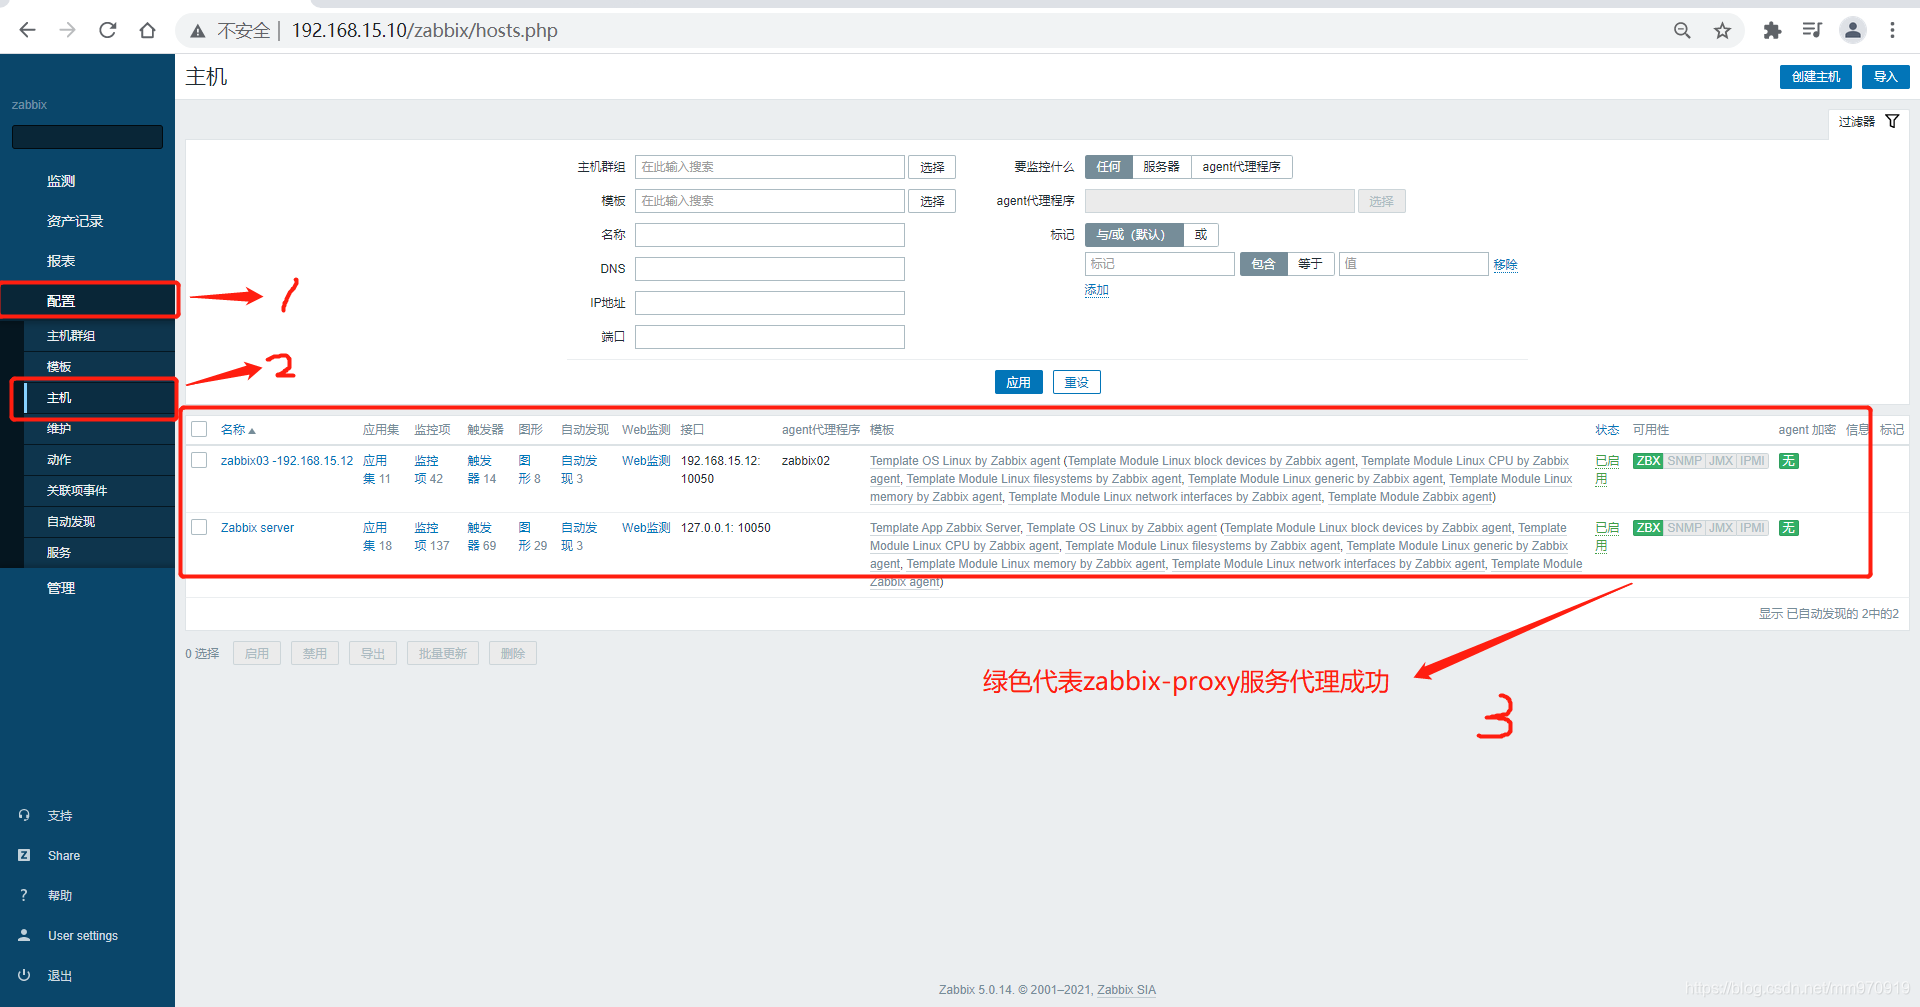Click the JMX badge for Zabbix server

pos(1721,528)
